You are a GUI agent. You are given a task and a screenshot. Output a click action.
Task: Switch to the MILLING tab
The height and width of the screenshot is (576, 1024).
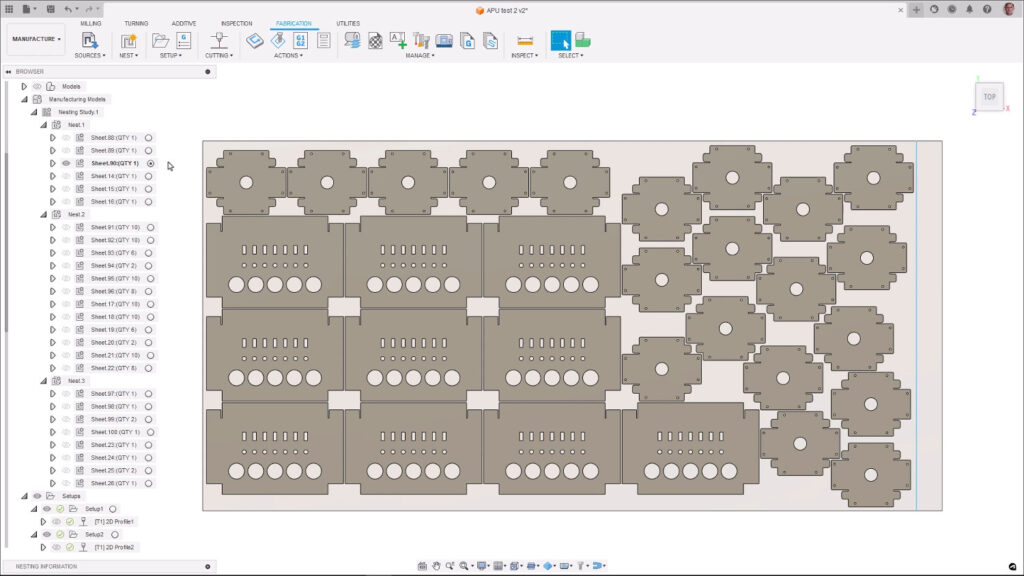click(90, 23)
